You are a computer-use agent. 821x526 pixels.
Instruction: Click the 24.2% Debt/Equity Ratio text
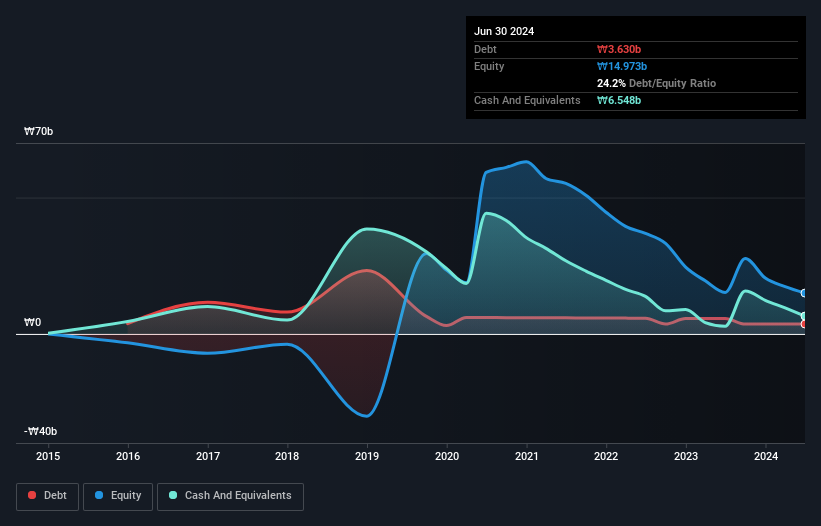click(x=657, y=83)
